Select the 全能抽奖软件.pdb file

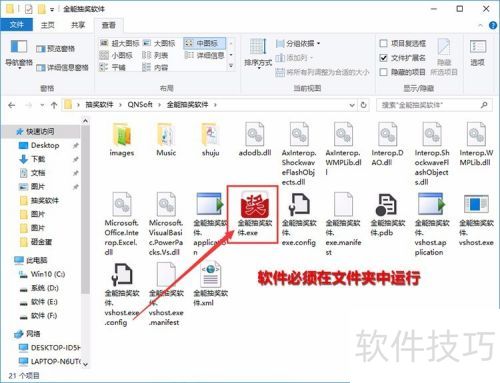(387, 214)
